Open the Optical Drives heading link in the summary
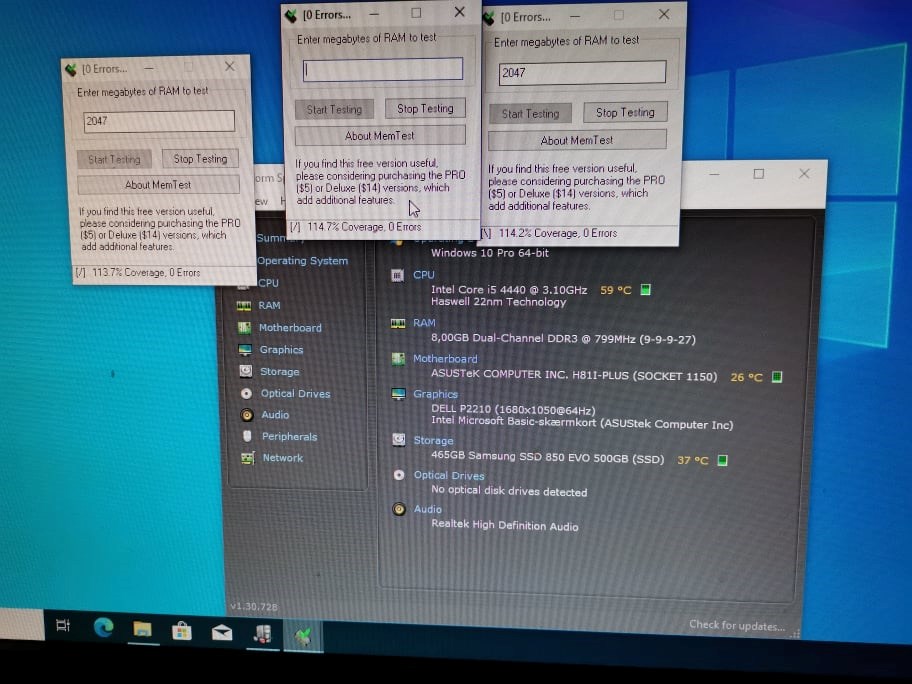The height and width of the screenshot is (684, 912). click(x=449, y=475)
